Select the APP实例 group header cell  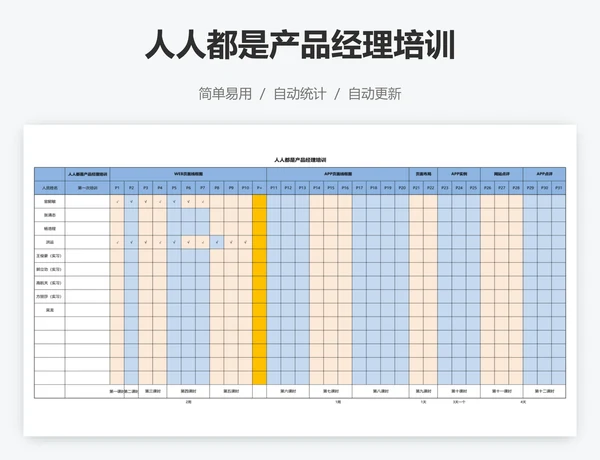[459, 174]
